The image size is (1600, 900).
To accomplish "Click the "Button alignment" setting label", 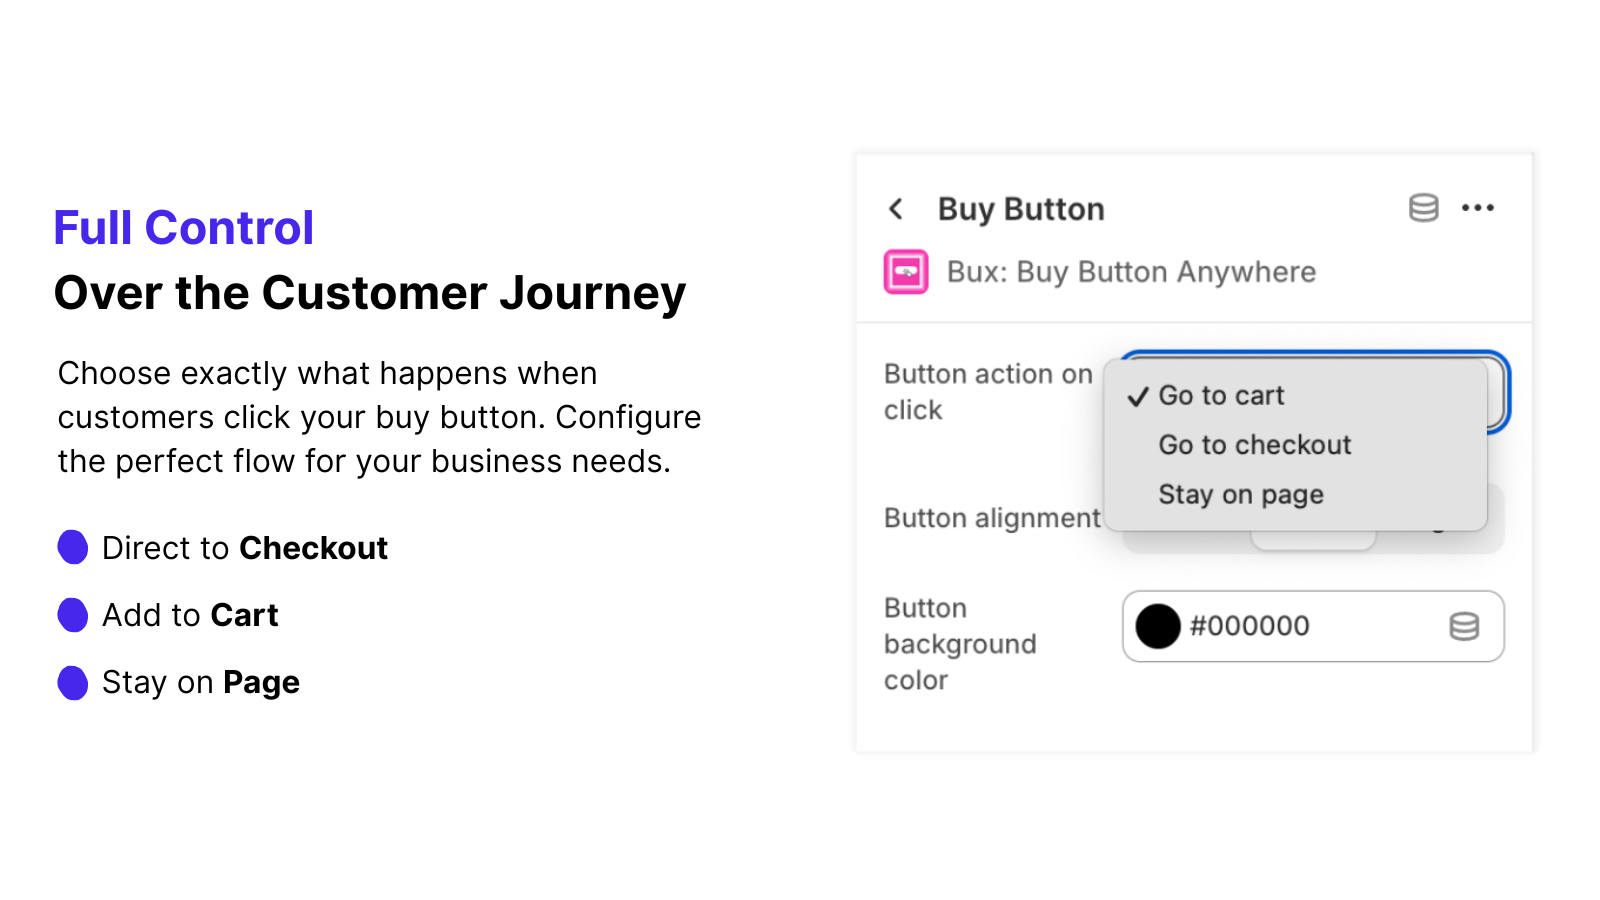I will pyautogui.click(x=992, y=518).
